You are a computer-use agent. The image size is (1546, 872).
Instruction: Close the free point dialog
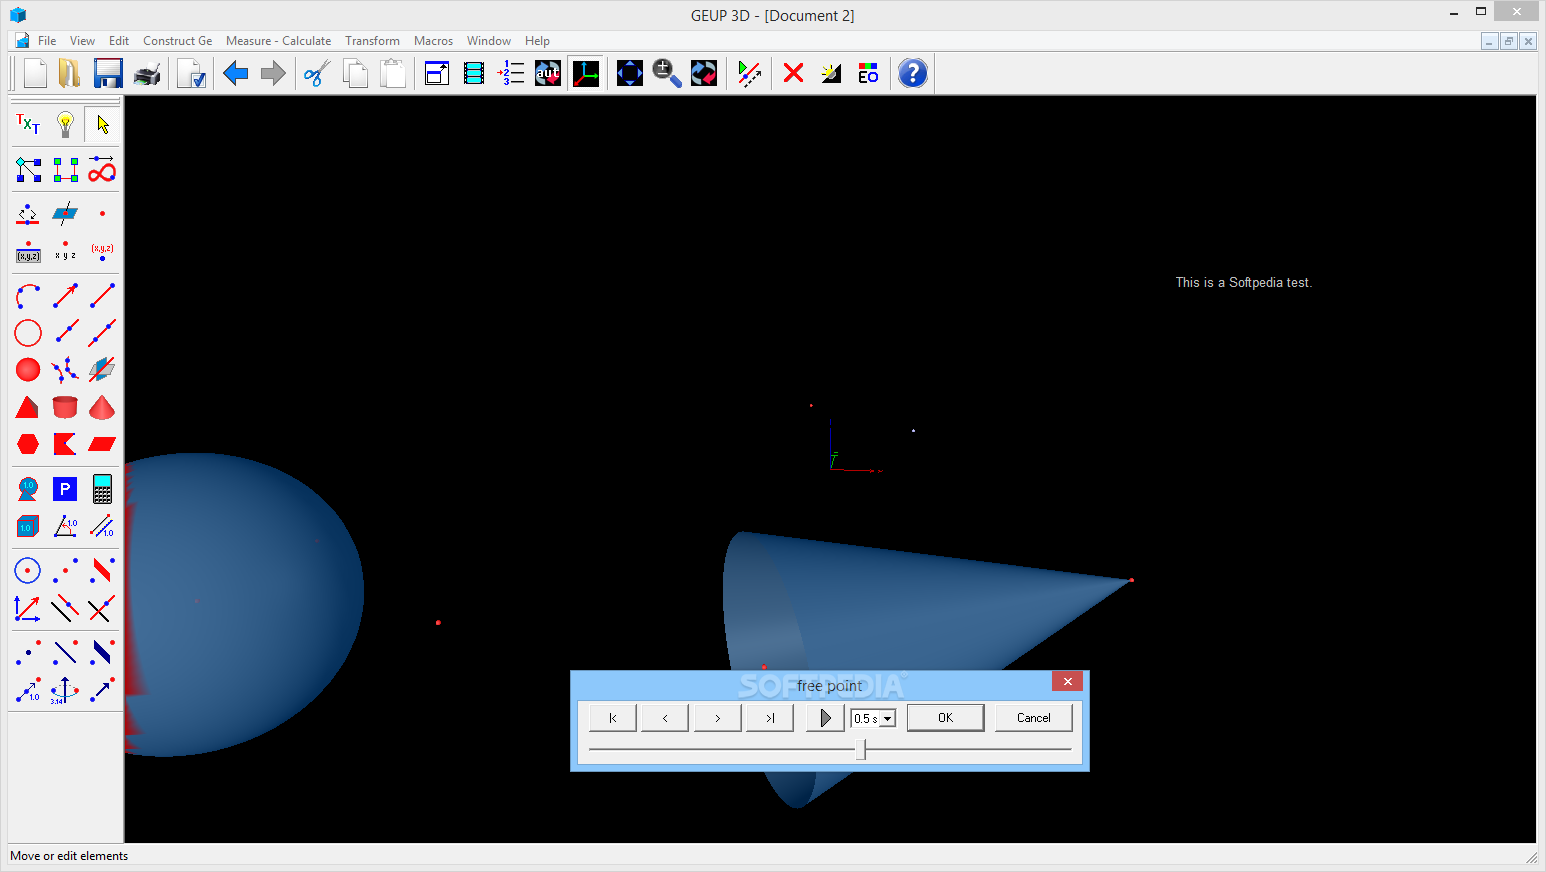[1067, 682]
